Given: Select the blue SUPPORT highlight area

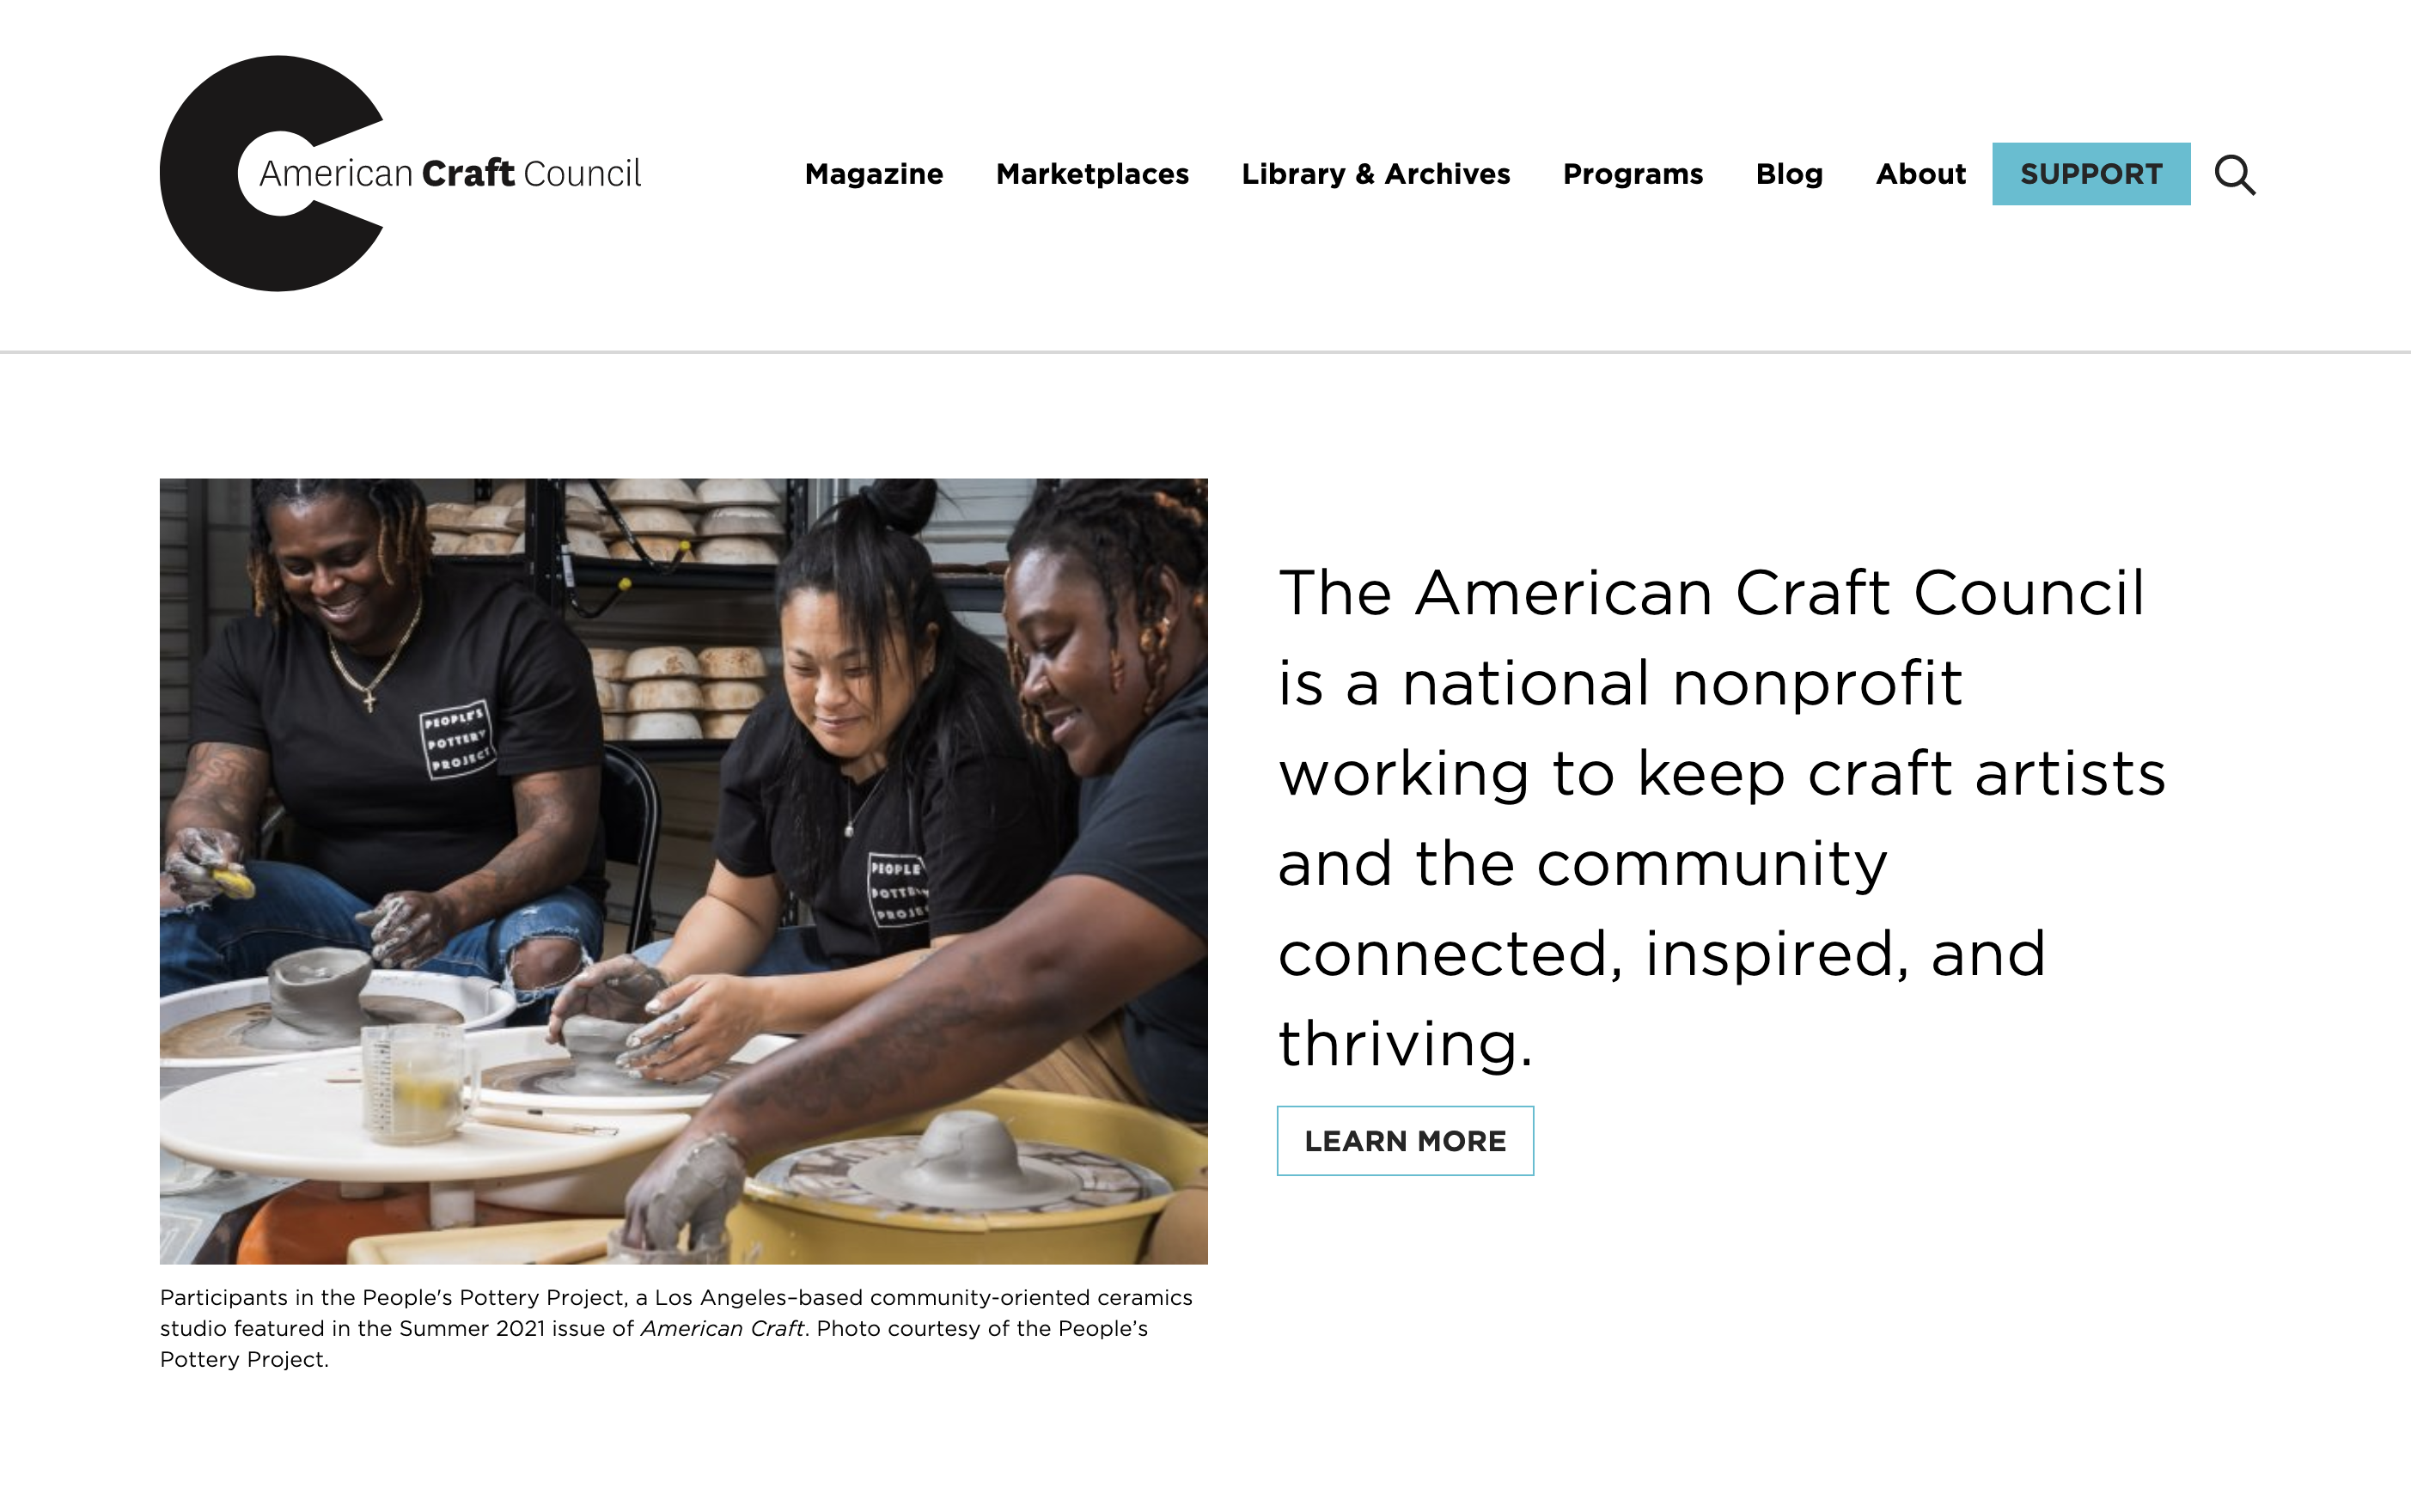Looking at the screenshot, I should 2091,174.
